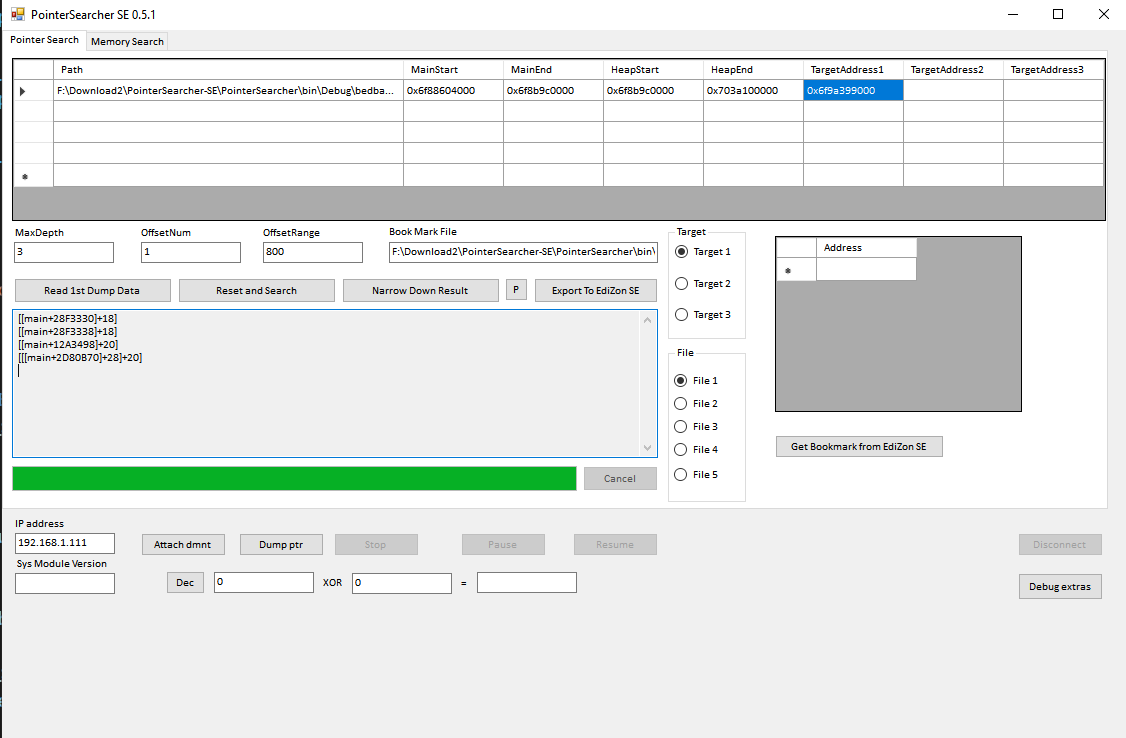1126x738 pixels.
Task: Edit the OffsetRange field
Action: coord(312,252)
